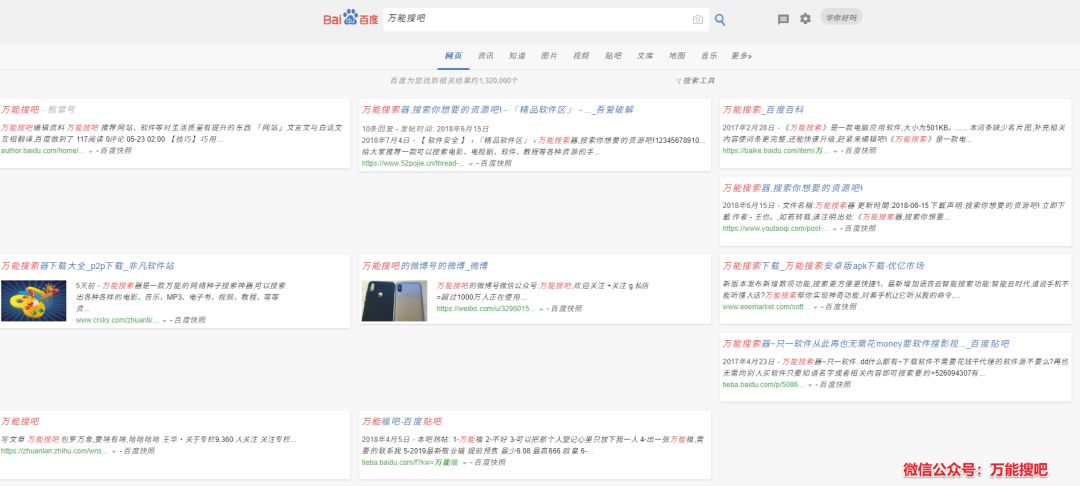Expand the arrow next to tieba.baidu.com/p/5086 URL
This screenshot has width=1080, height=486.
[x=809, y=385]
